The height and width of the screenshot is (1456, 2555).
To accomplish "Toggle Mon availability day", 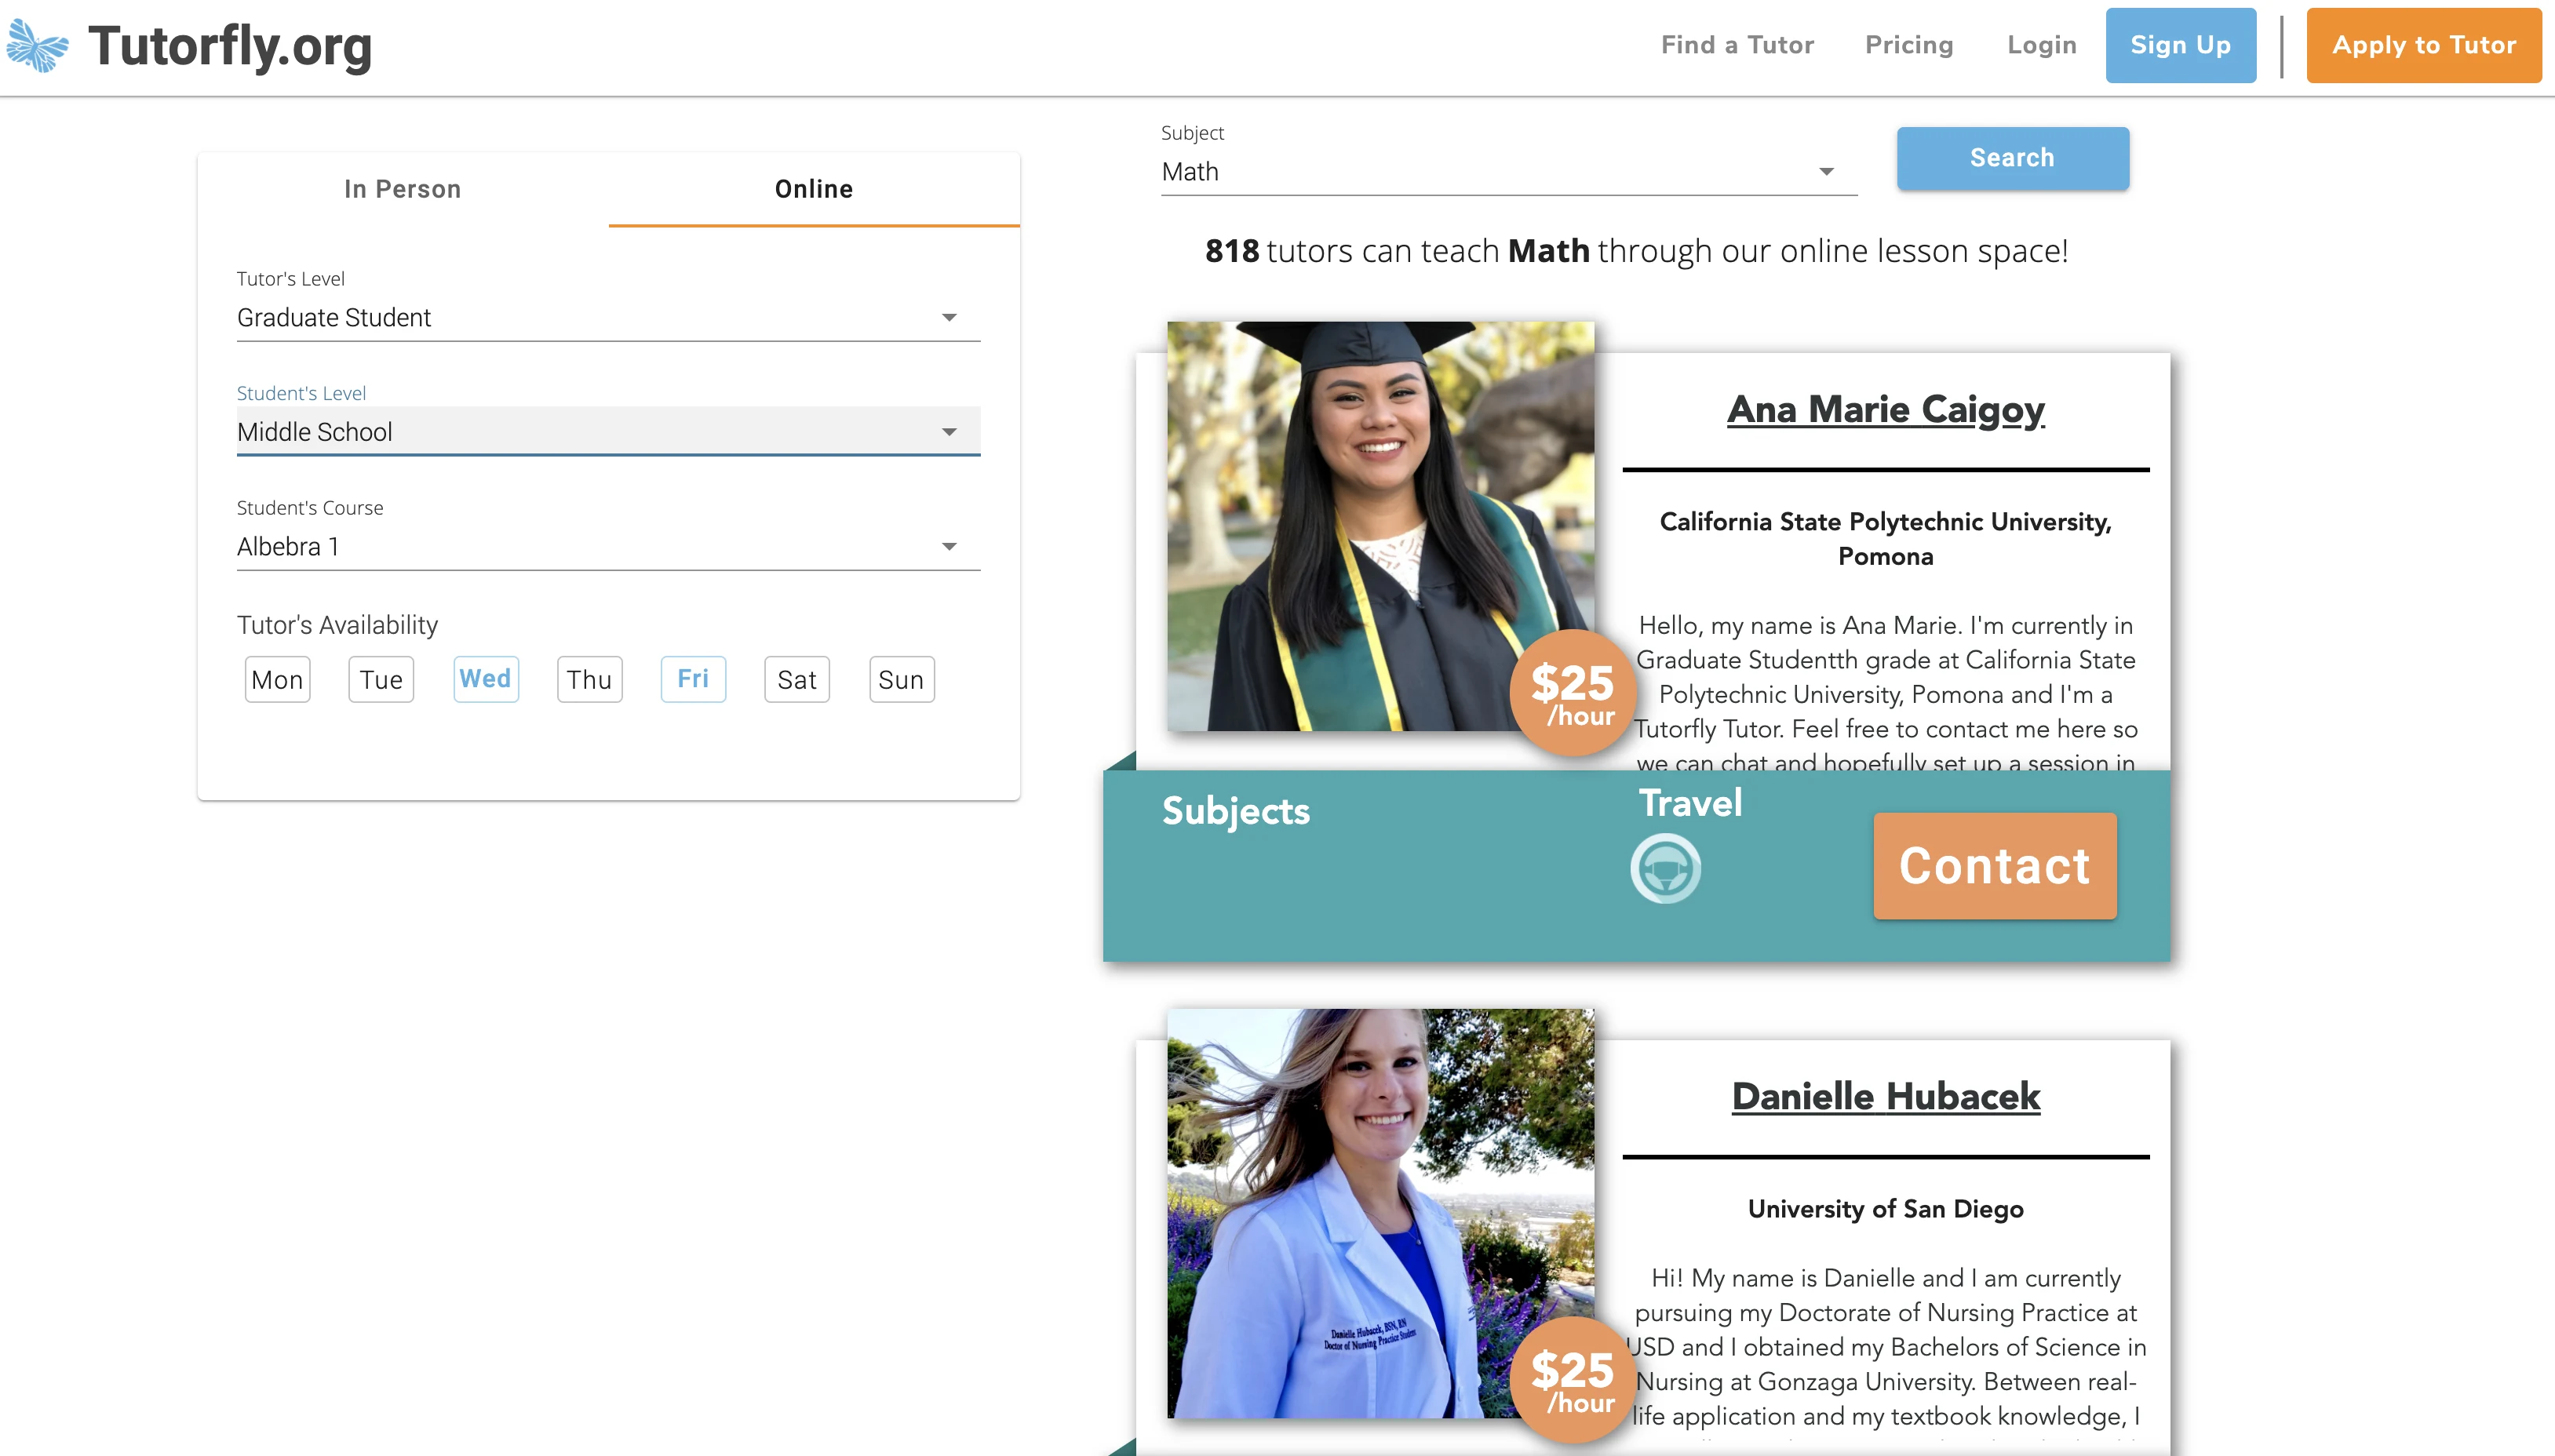I will tap(277, 679).
